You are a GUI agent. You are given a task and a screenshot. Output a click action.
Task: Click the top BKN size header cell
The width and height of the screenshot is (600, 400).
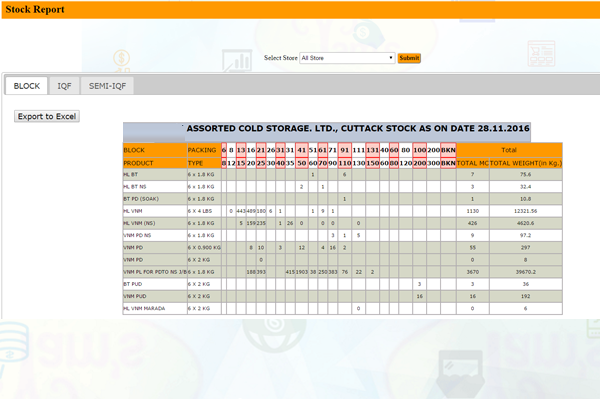pos(448,150)
